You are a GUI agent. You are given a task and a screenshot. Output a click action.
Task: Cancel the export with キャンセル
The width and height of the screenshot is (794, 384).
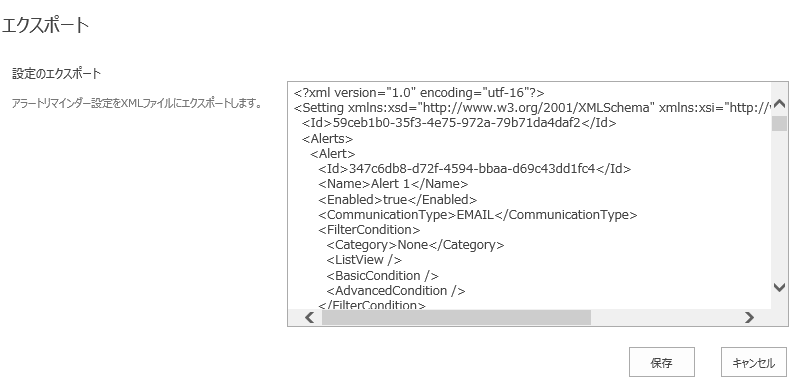pos(753,362)
